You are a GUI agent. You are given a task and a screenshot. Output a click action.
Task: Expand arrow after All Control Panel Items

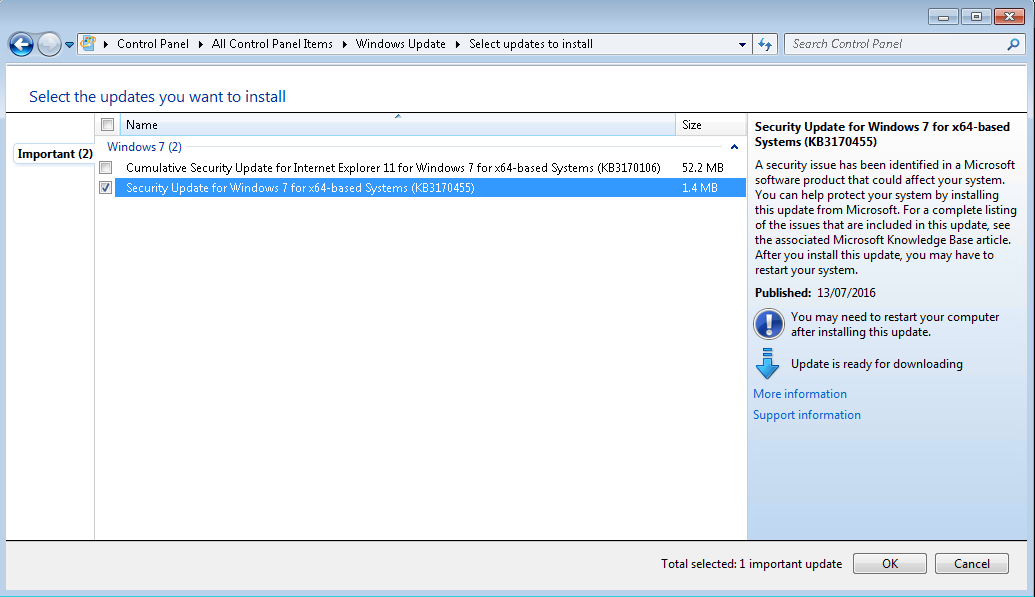coord(345,44)
